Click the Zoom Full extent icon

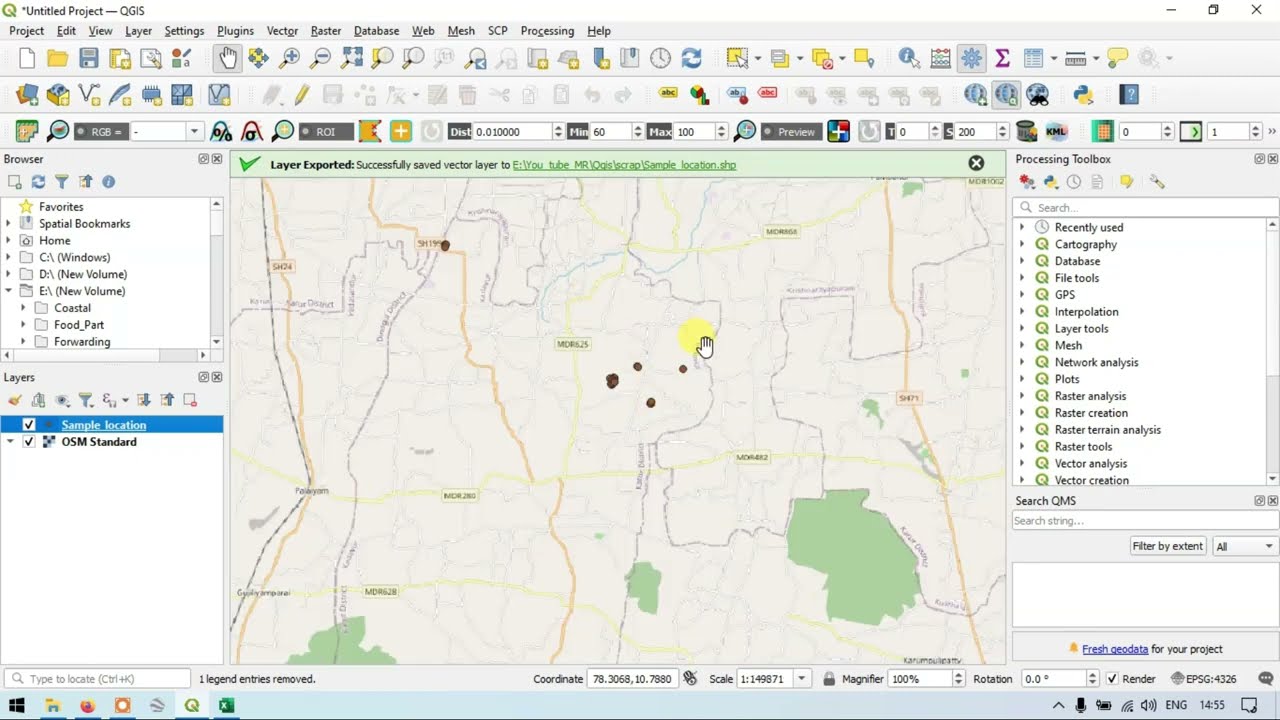coord(351,58)
